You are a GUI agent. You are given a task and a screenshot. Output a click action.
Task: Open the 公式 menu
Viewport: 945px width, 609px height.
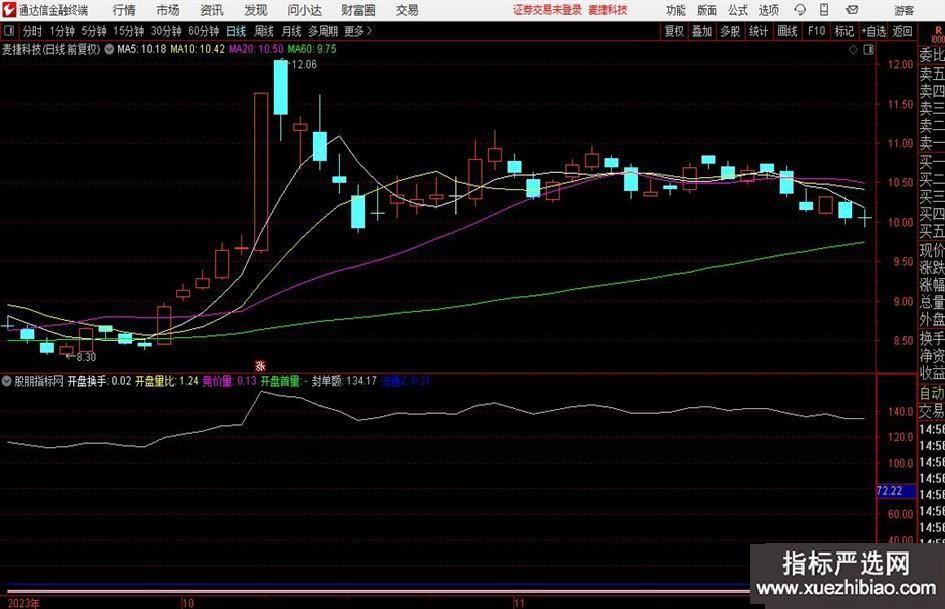tap(737, 10)
